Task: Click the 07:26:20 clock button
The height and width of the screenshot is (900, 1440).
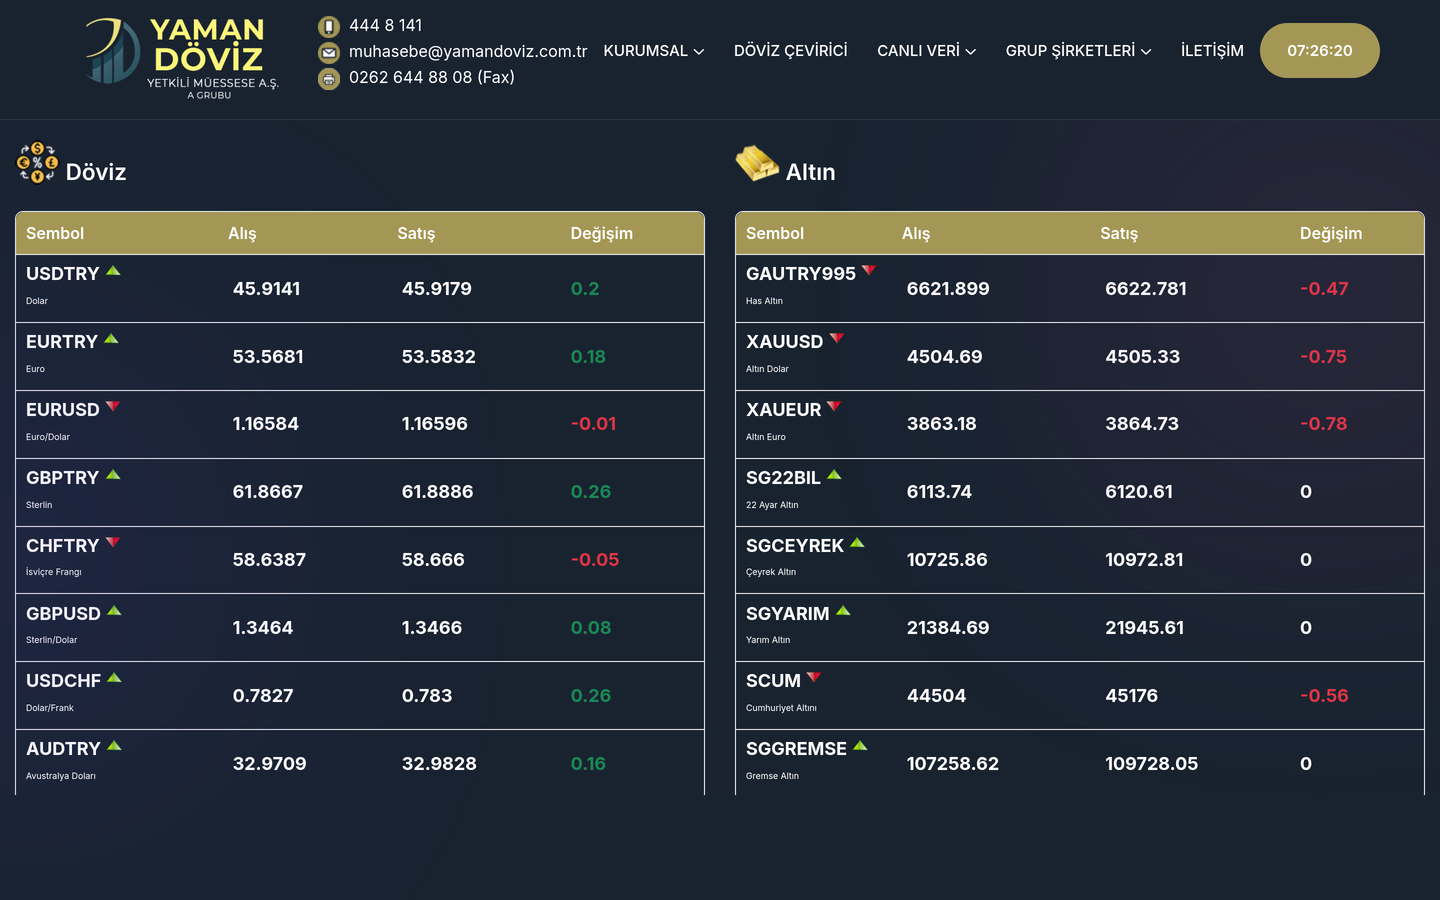Action: click(x=1320, y=51)
